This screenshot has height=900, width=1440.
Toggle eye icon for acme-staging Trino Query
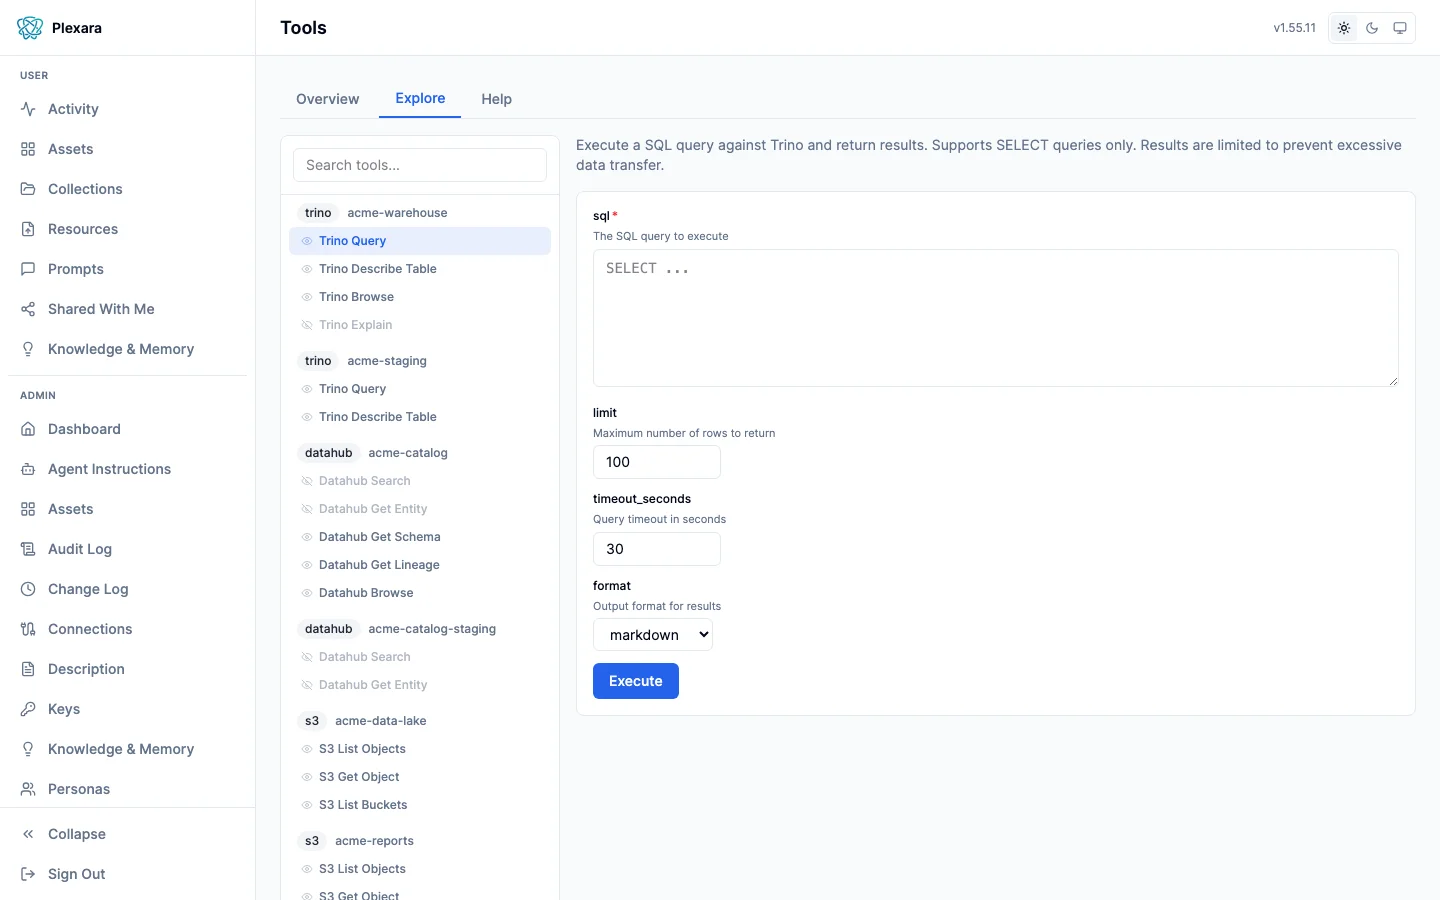(307, 389)
